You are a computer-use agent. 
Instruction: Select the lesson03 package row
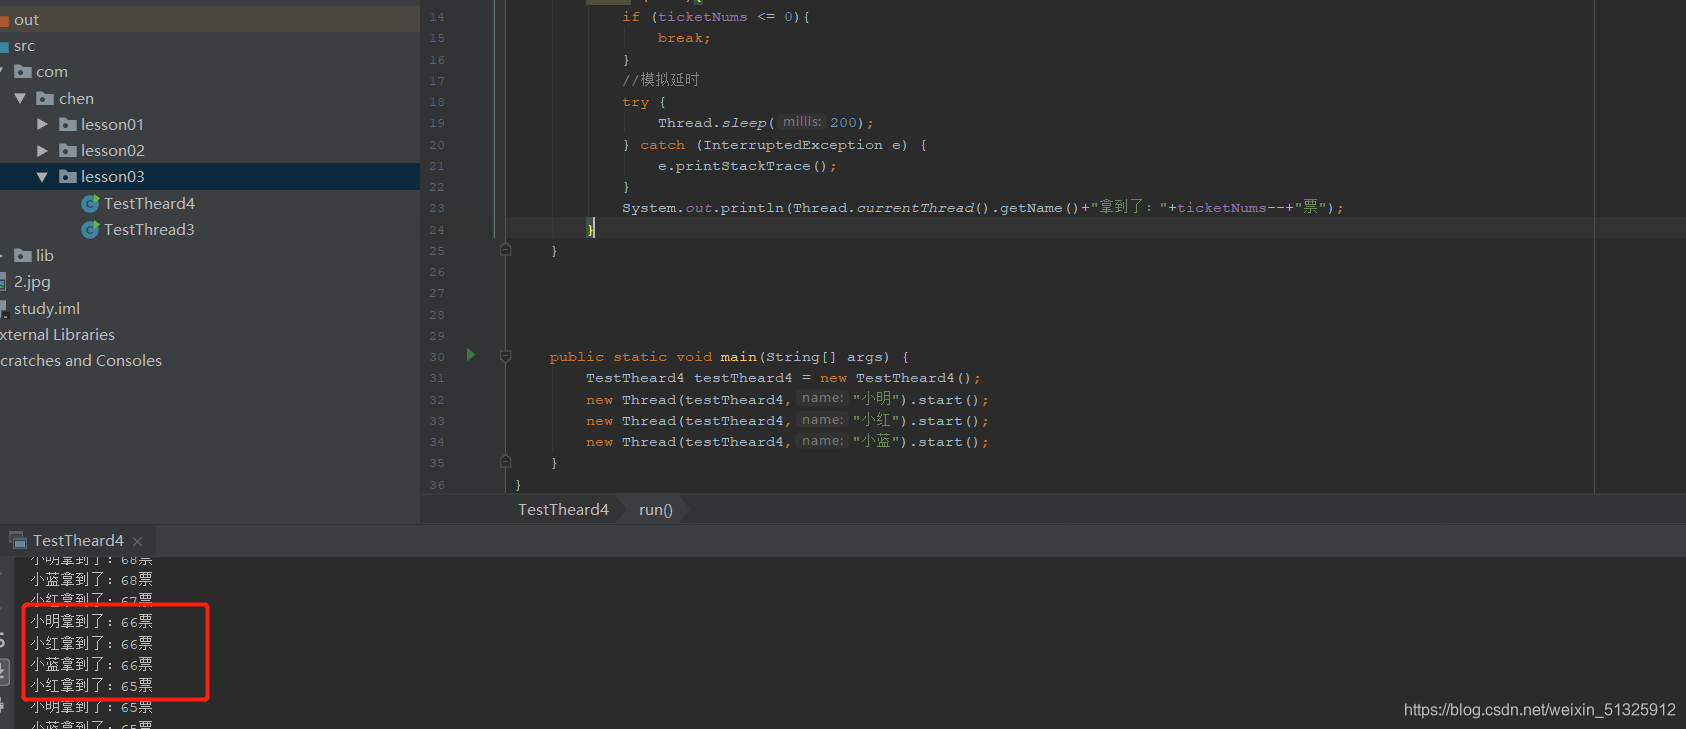[x=210, y=177]
